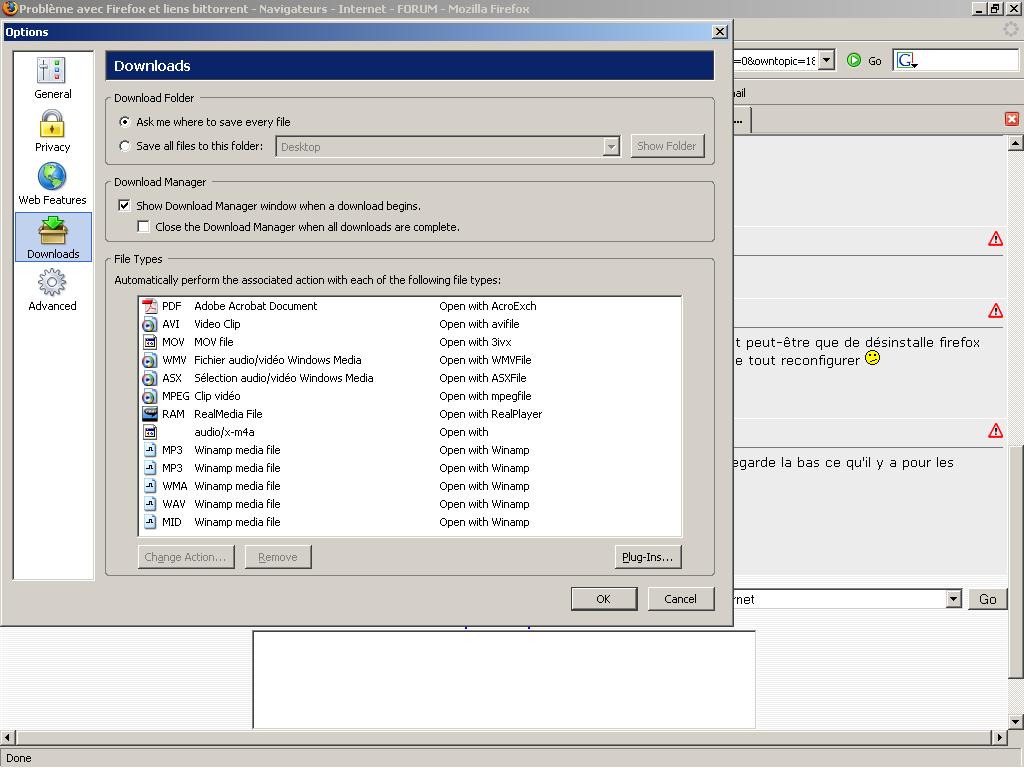
Task: Select the MOV file row
Action: 213,342
